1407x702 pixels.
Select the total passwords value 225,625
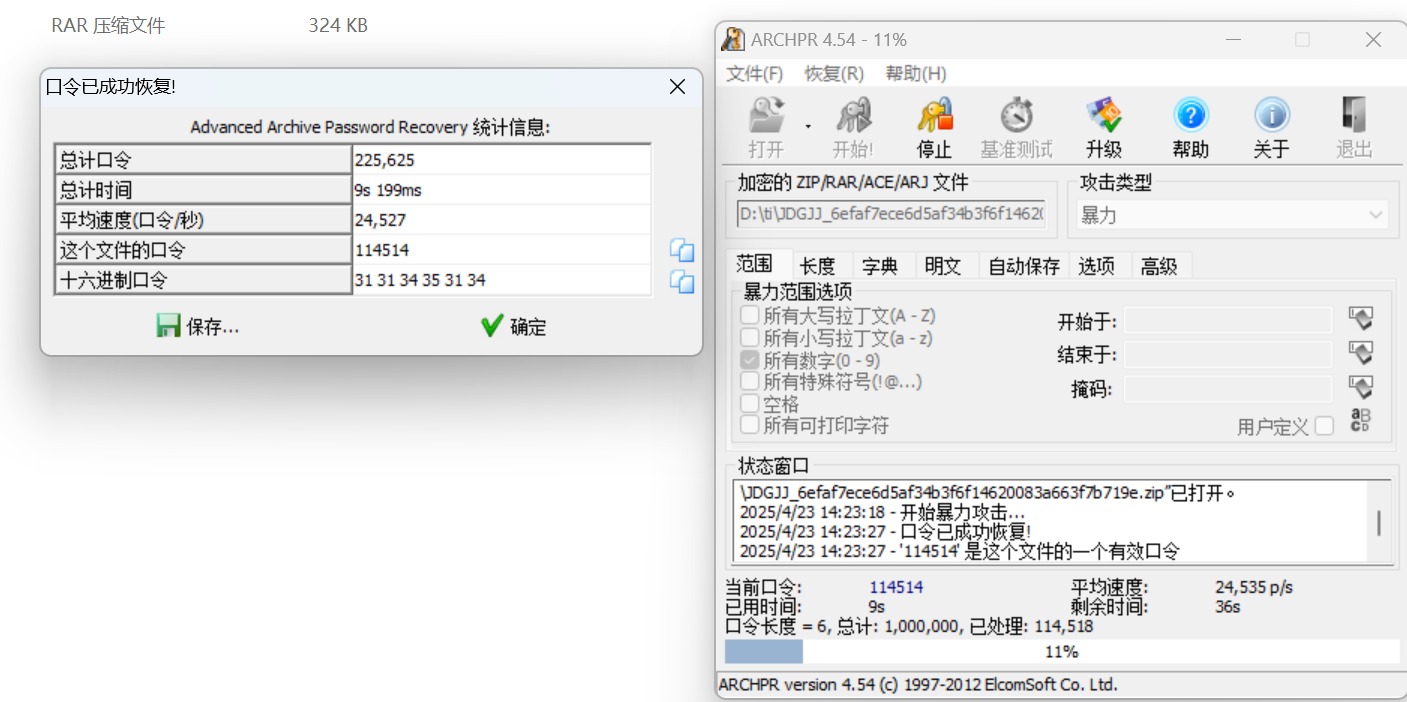pos(501,160)
